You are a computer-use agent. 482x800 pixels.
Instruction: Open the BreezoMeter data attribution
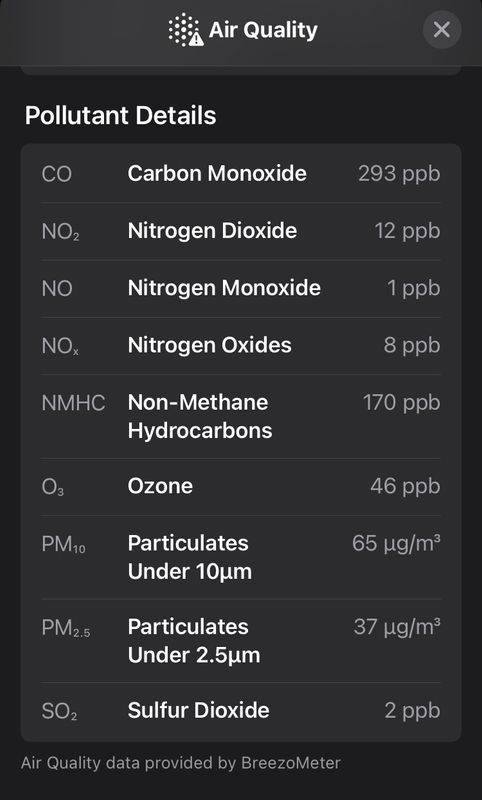[x=181, y=763]
